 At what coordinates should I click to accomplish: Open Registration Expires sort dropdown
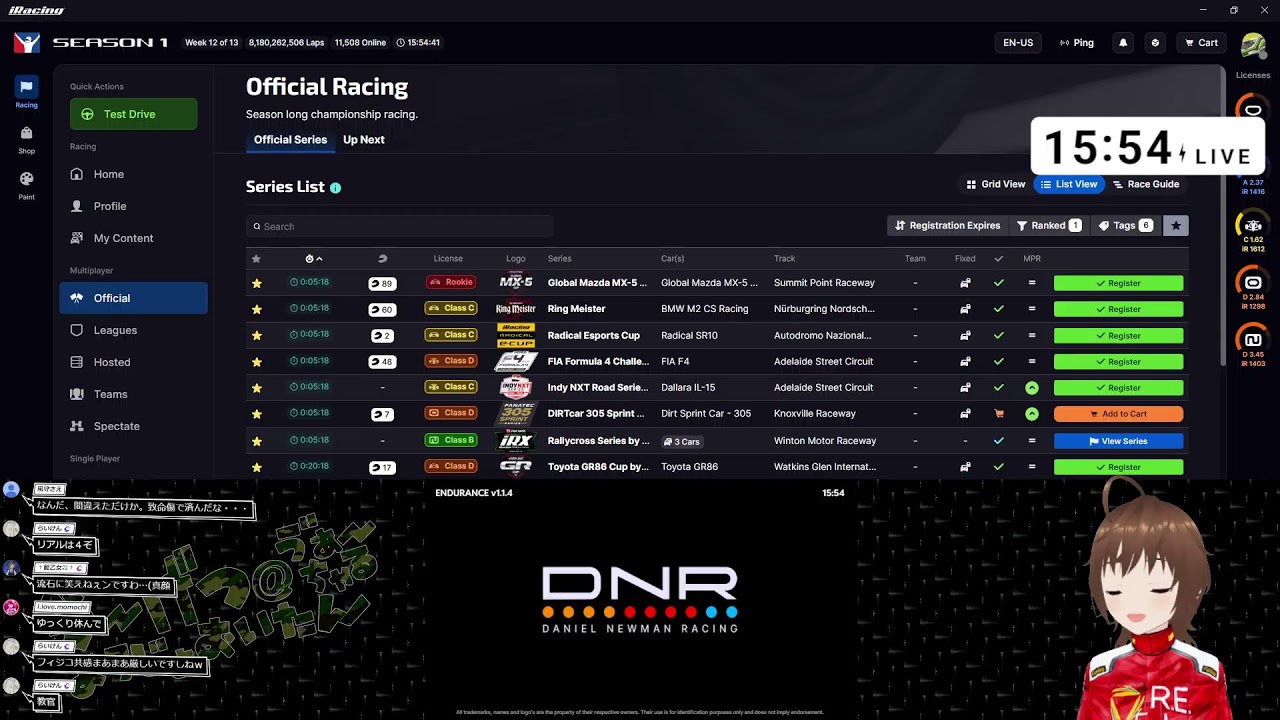(x=947, y=226)
